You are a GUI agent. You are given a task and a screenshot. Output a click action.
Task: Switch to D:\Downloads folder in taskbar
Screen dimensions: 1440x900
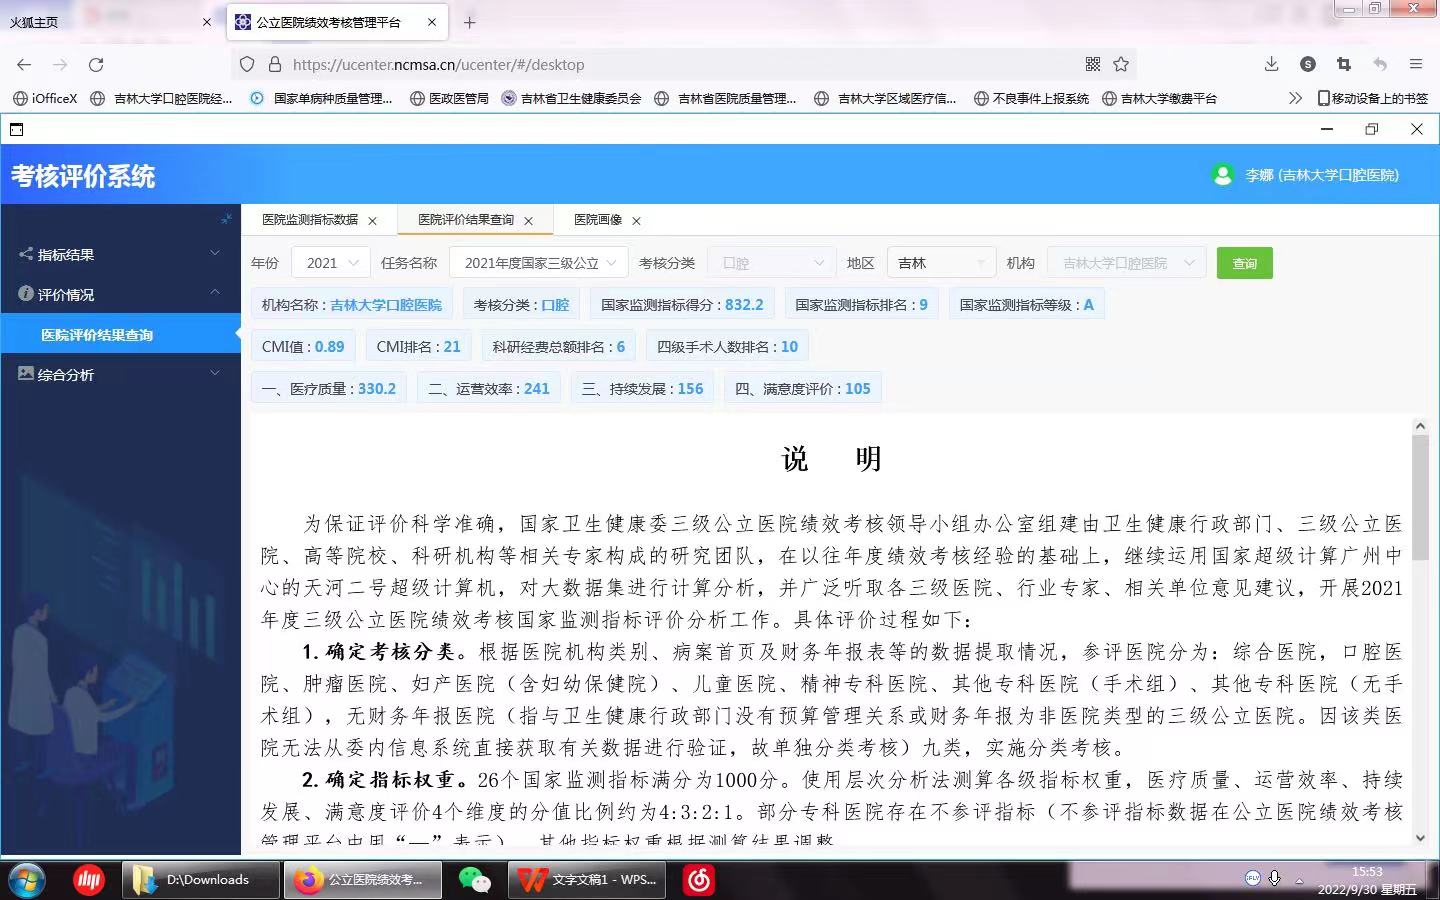click(199, 880)
